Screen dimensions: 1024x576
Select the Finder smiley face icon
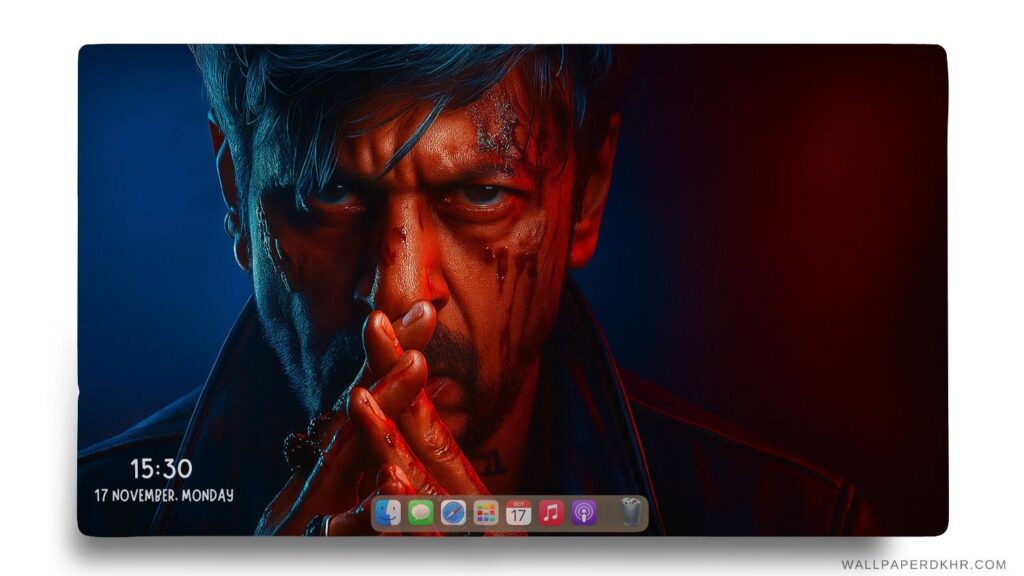click(x=387, y=513)
